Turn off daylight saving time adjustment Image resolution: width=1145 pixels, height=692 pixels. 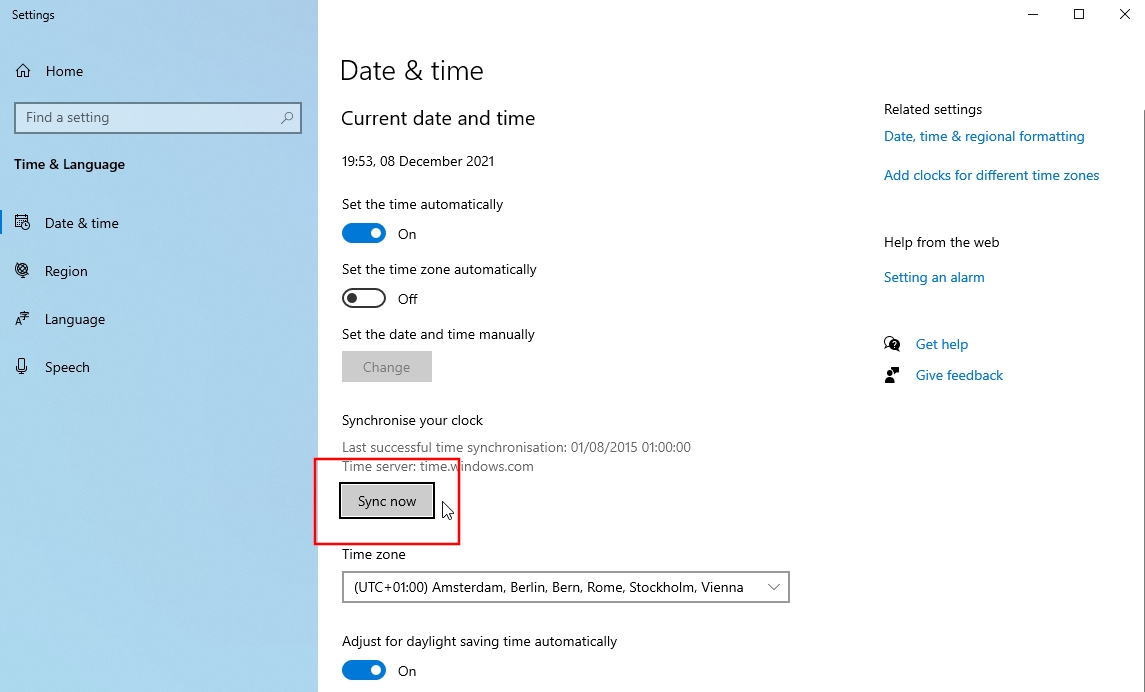[364, 670]
